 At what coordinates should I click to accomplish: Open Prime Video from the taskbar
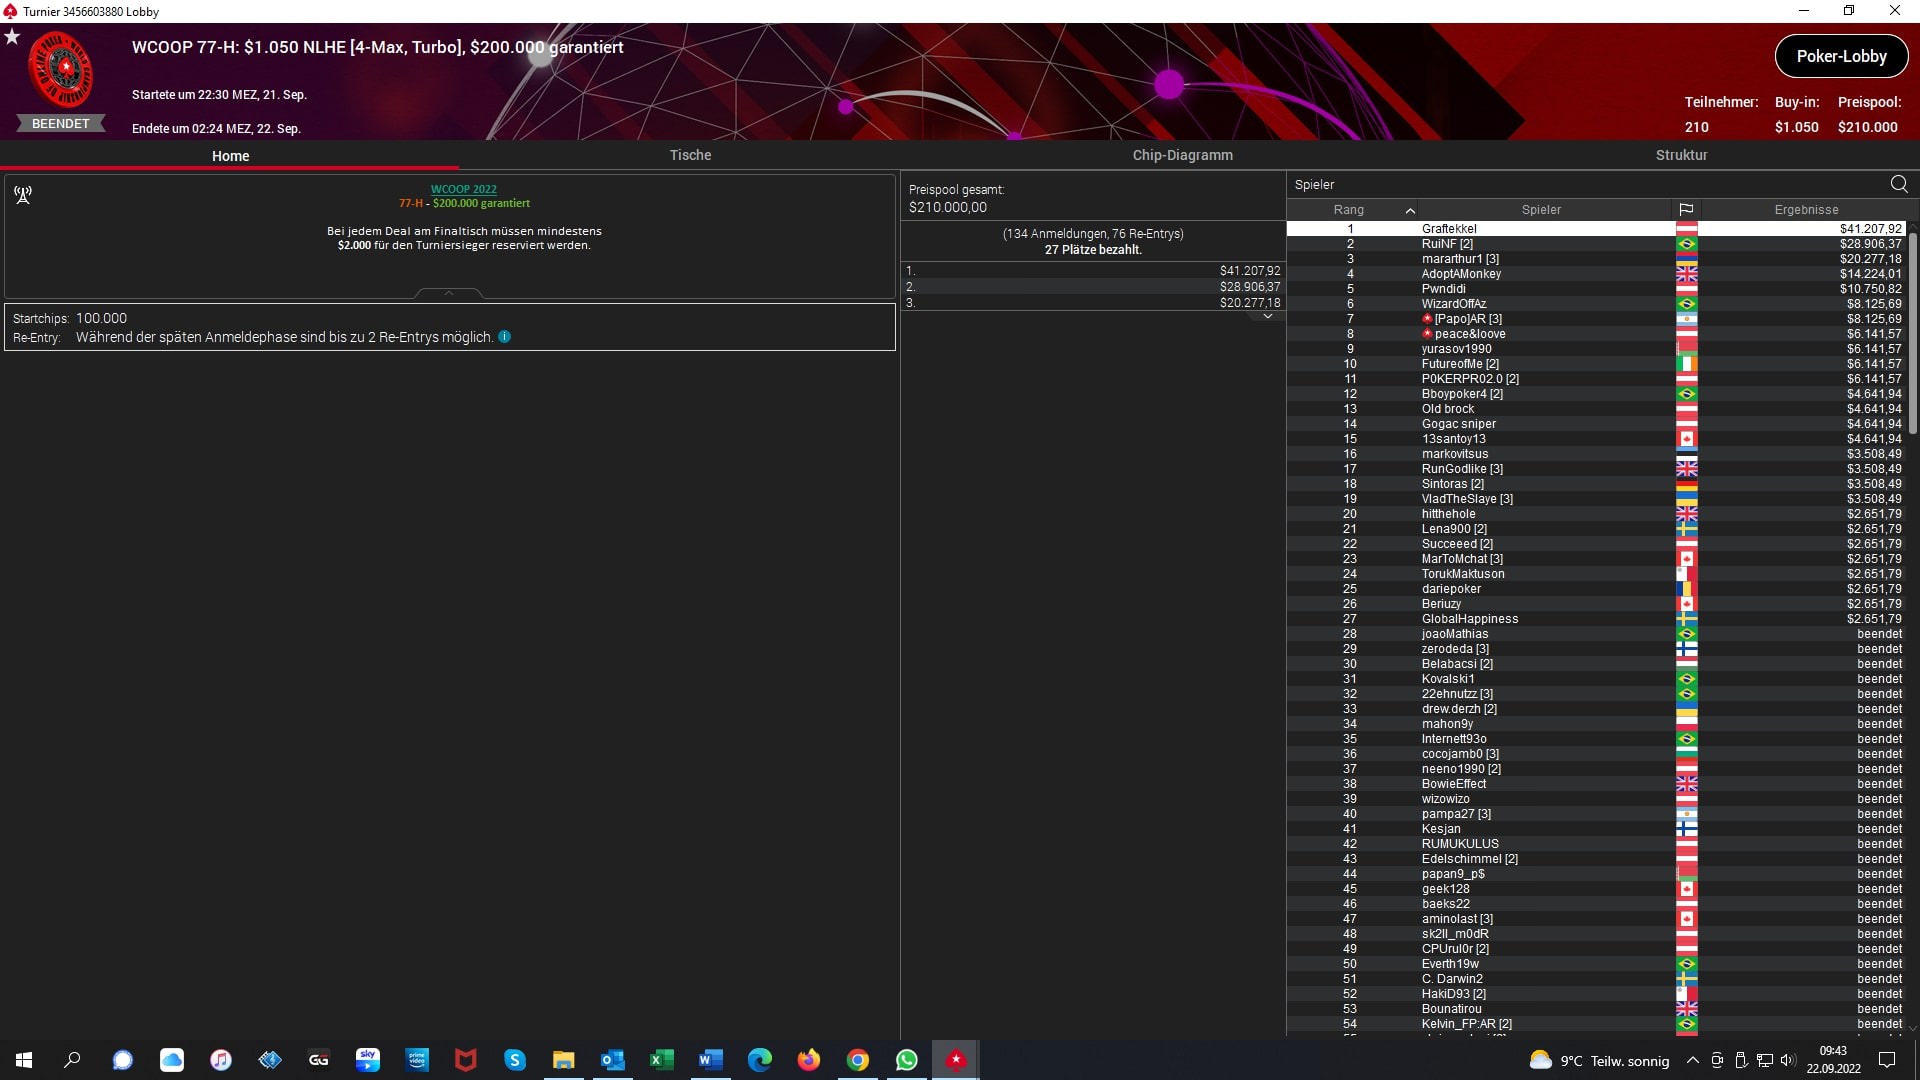(417, 1060)
